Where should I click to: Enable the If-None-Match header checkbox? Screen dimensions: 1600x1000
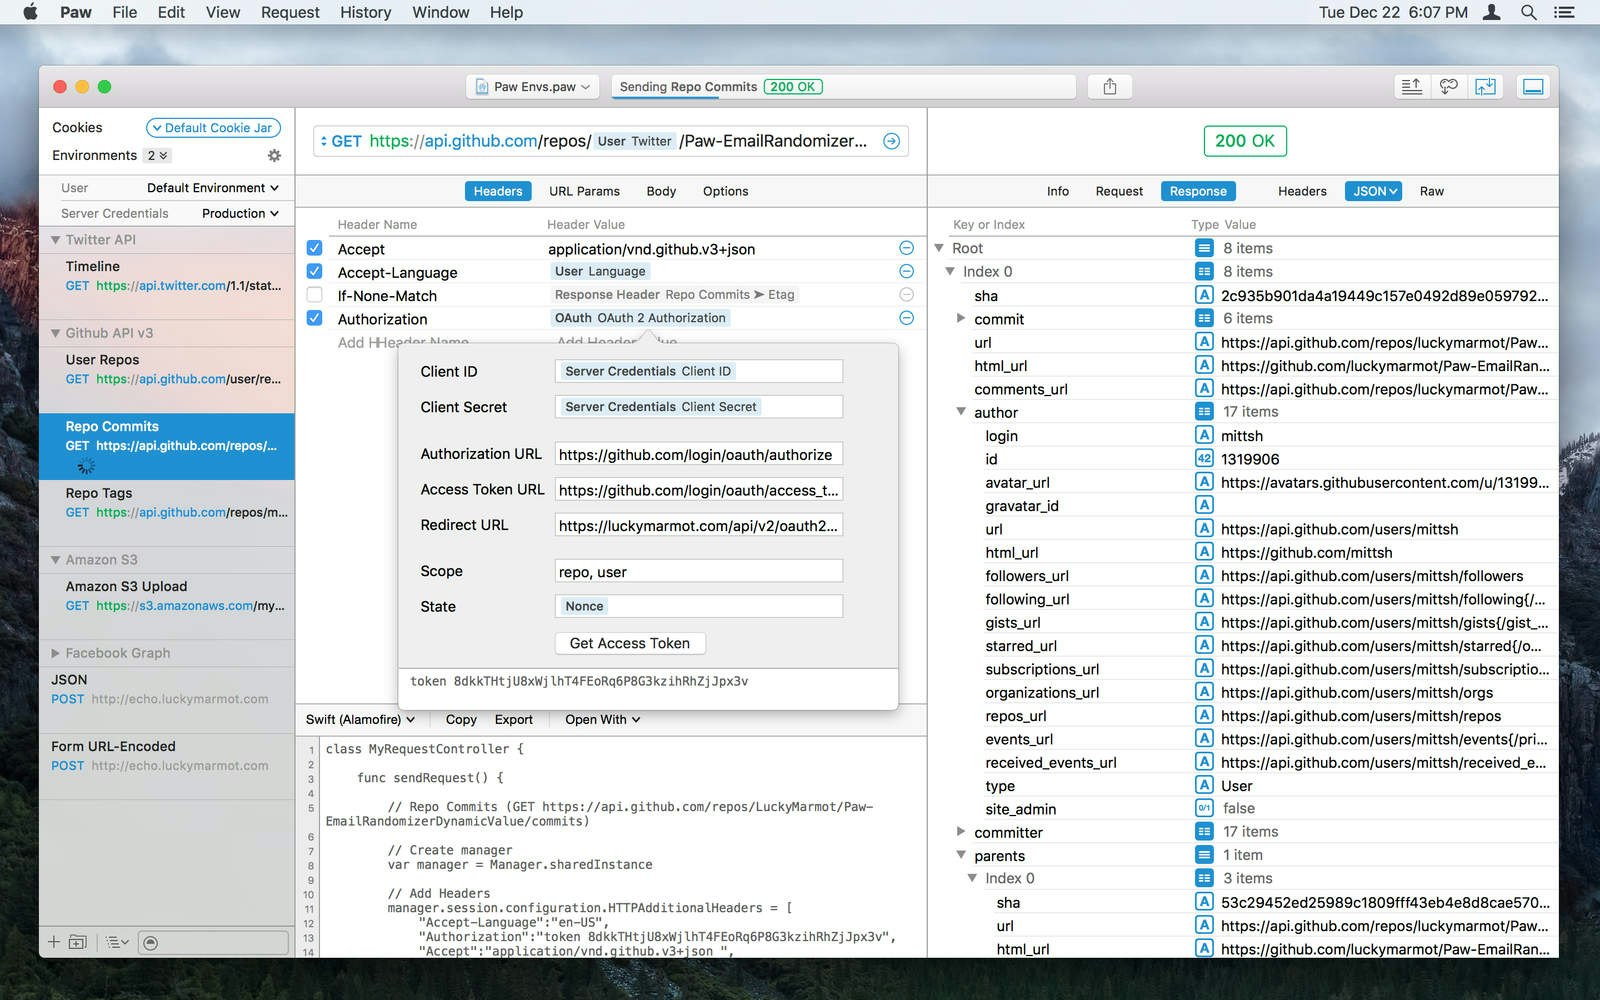[314, 294]
